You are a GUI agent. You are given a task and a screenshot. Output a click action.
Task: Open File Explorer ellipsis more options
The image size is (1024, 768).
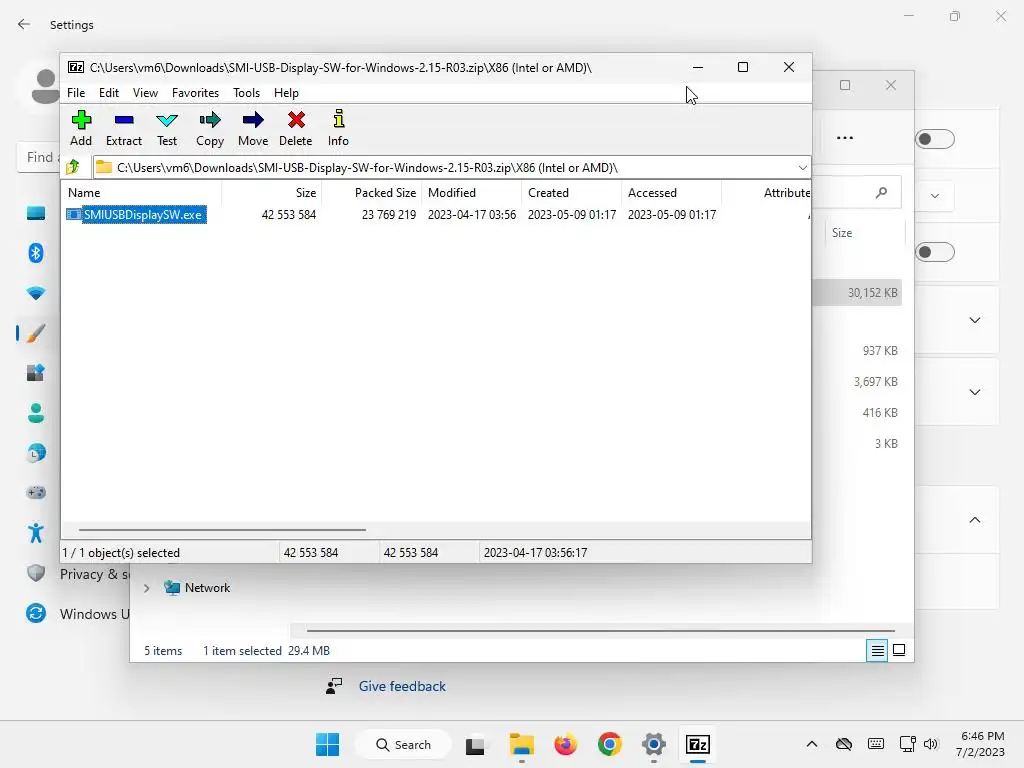click(845, 138)
